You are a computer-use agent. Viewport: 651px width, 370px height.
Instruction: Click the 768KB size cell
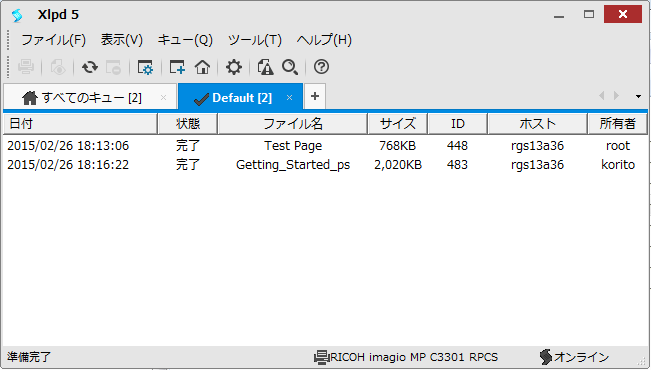[x=397, y=146]
